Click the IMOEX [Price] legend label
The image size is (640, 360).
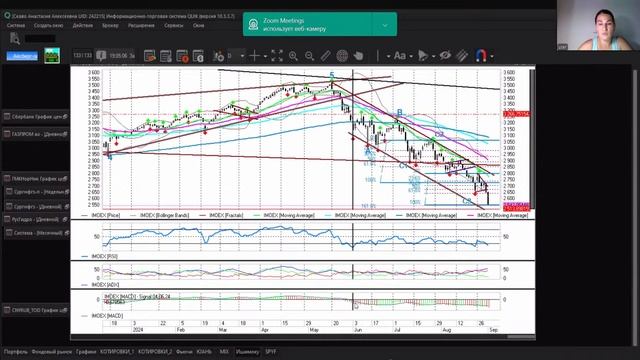pos(105,215)
